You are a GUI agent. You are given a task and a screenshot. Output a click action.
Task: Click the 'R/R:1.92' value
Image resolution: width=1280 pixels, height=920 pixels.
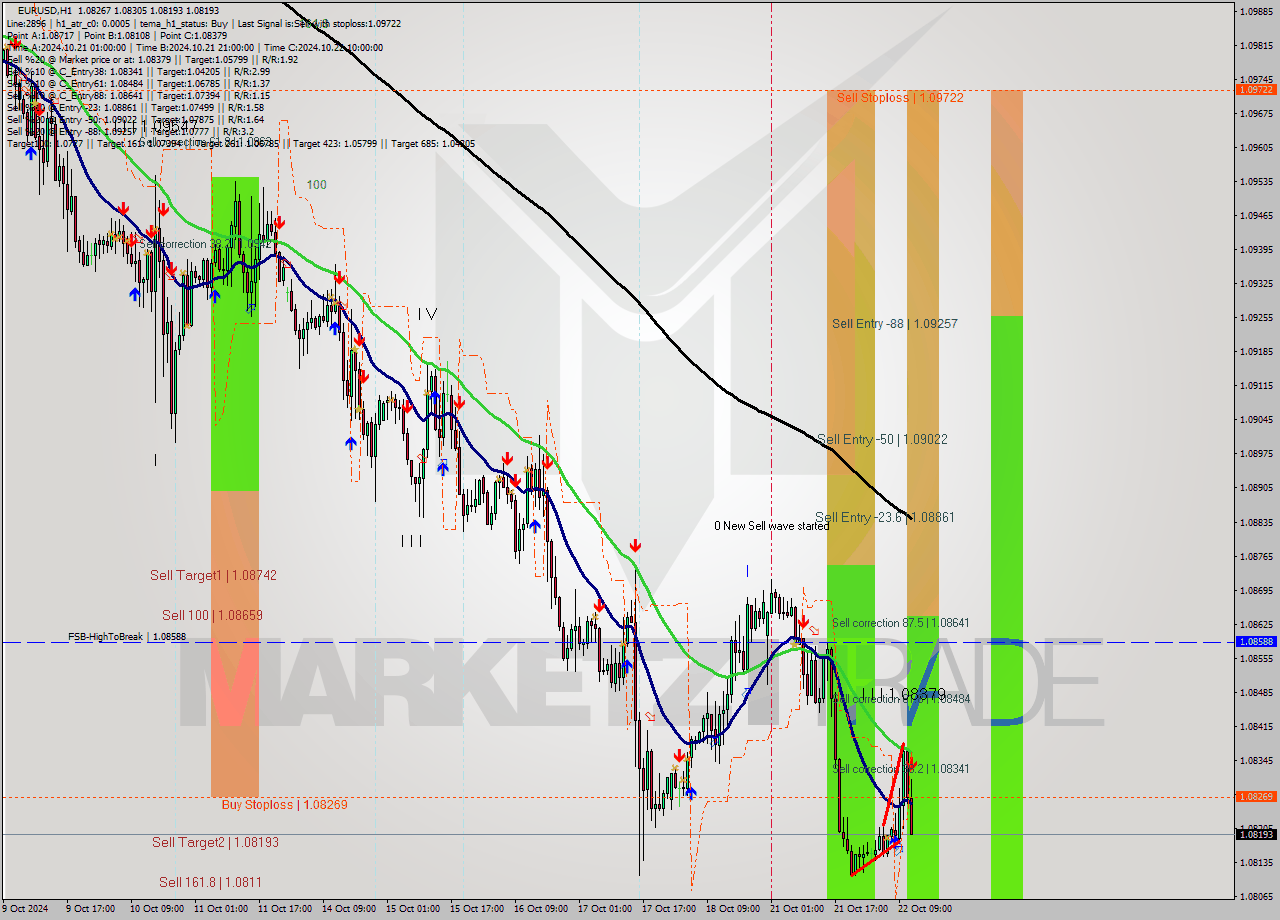click(x=278, y=59)
